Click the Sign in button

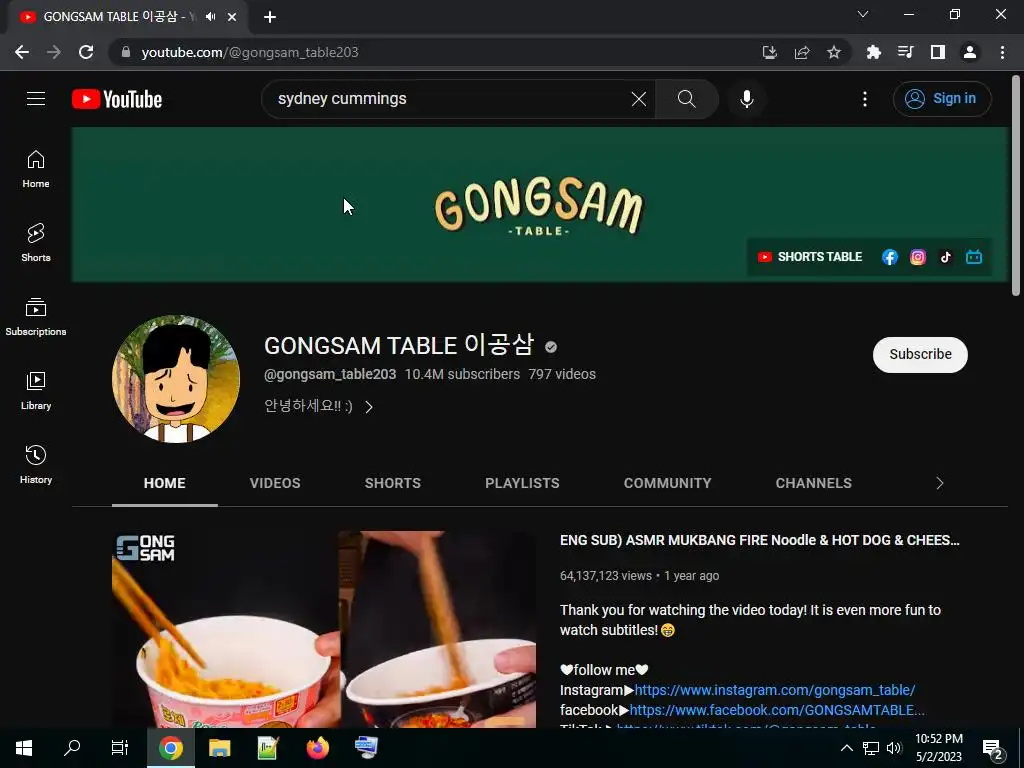click(x=942, y=99)
